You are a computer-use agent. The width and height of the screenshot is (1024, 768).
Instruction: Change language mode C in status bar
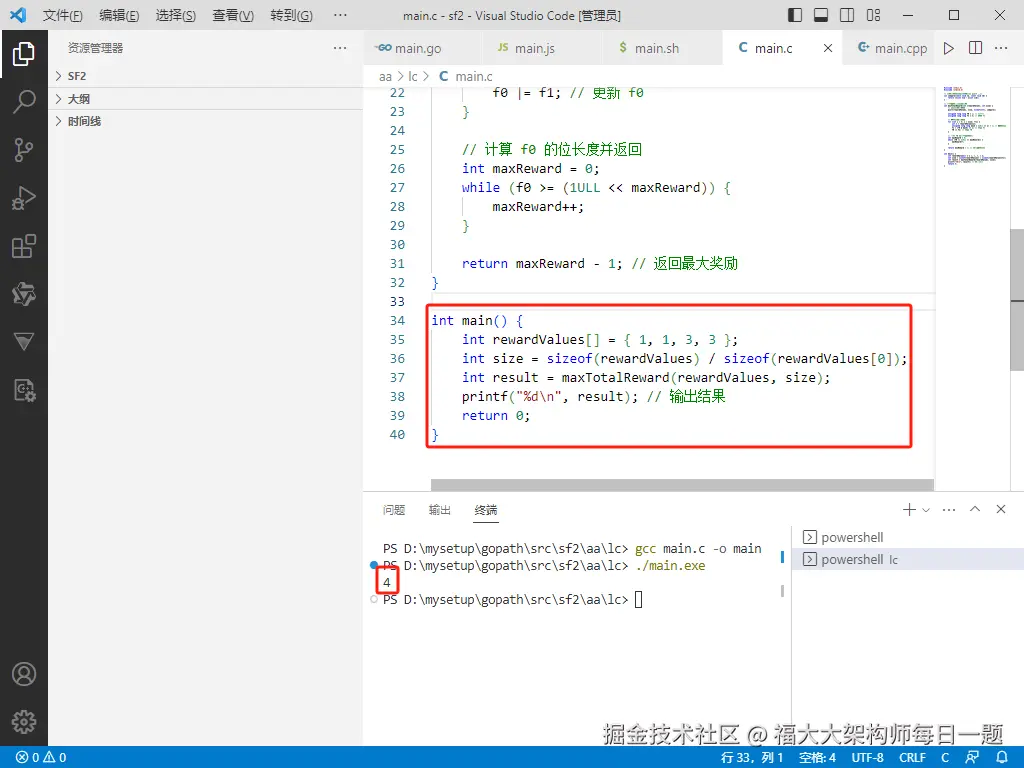click(x=945, y=758)
